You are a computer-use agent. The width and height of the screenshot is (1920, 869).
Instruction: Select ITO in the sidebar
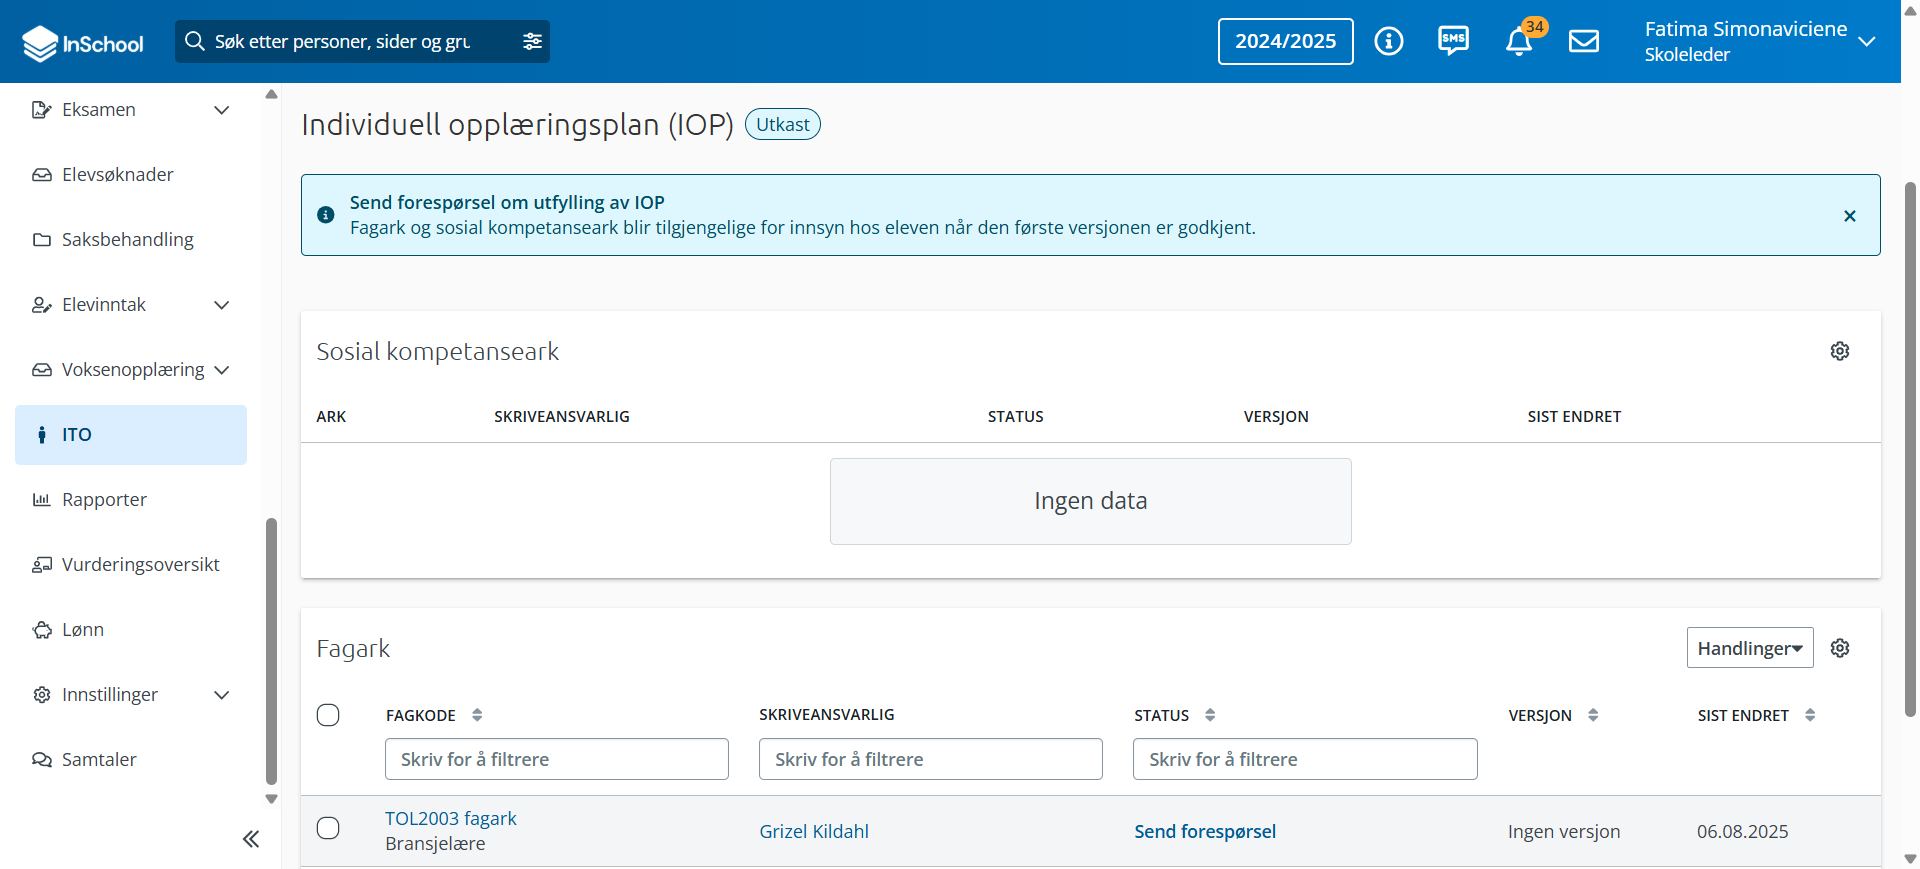click(131, 435)
